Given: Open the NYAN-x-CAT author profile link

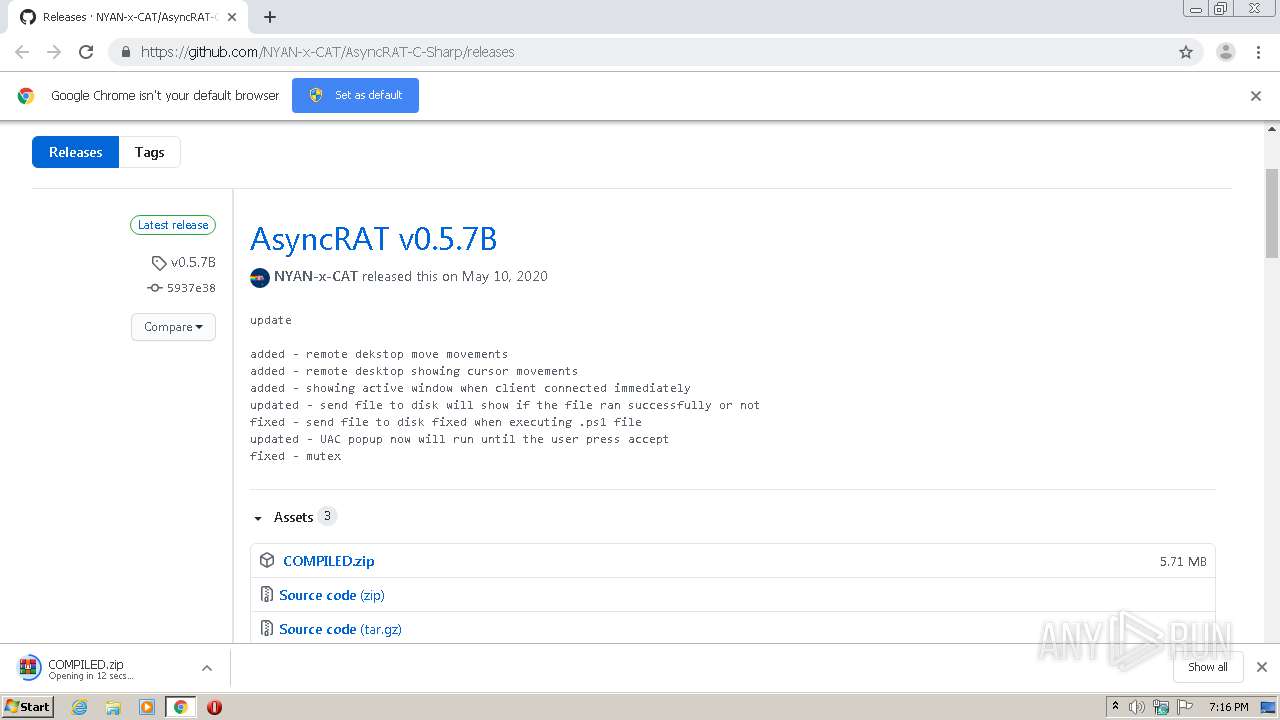Looking at the screenshot, I should (316, 277).
